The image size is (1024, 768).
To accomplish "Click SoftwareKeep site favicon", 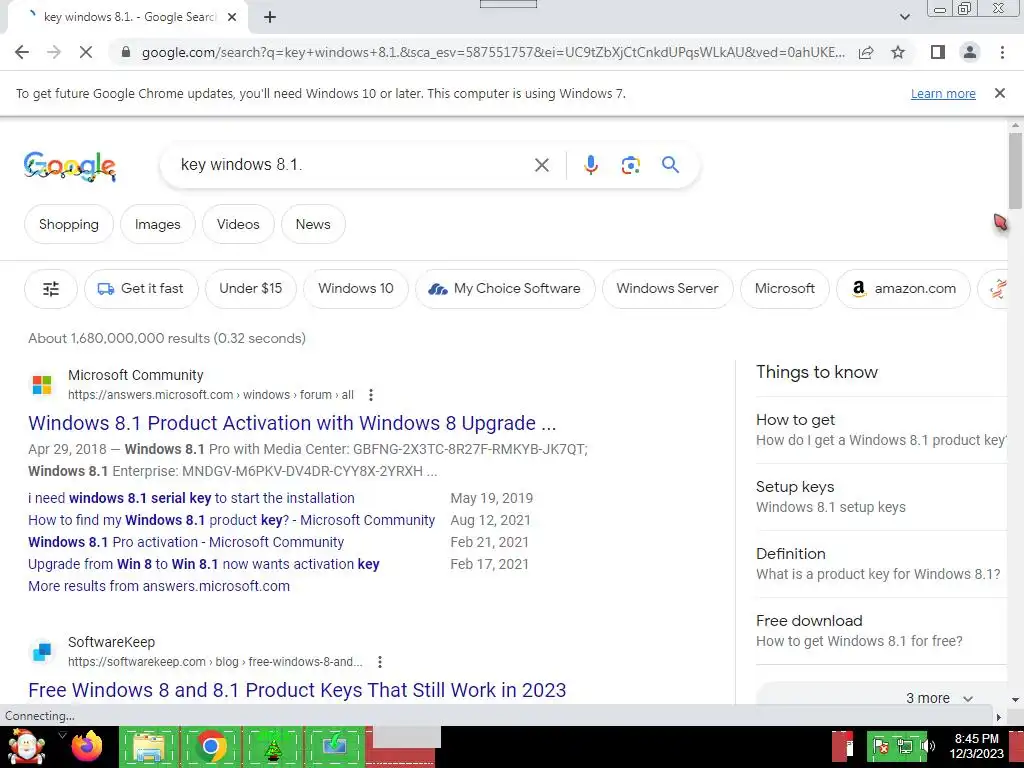I will click(x=42, y=652).
